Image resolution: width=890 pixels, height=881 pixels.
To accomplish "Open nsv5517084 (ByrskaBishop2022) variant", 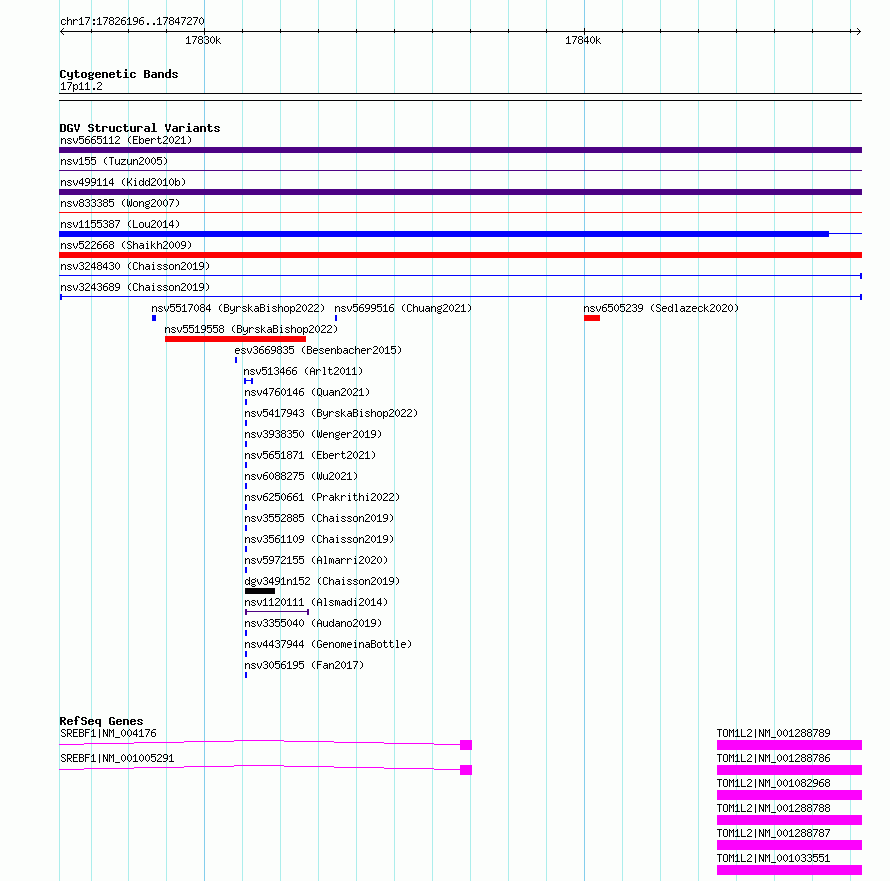I will point(238,308).
